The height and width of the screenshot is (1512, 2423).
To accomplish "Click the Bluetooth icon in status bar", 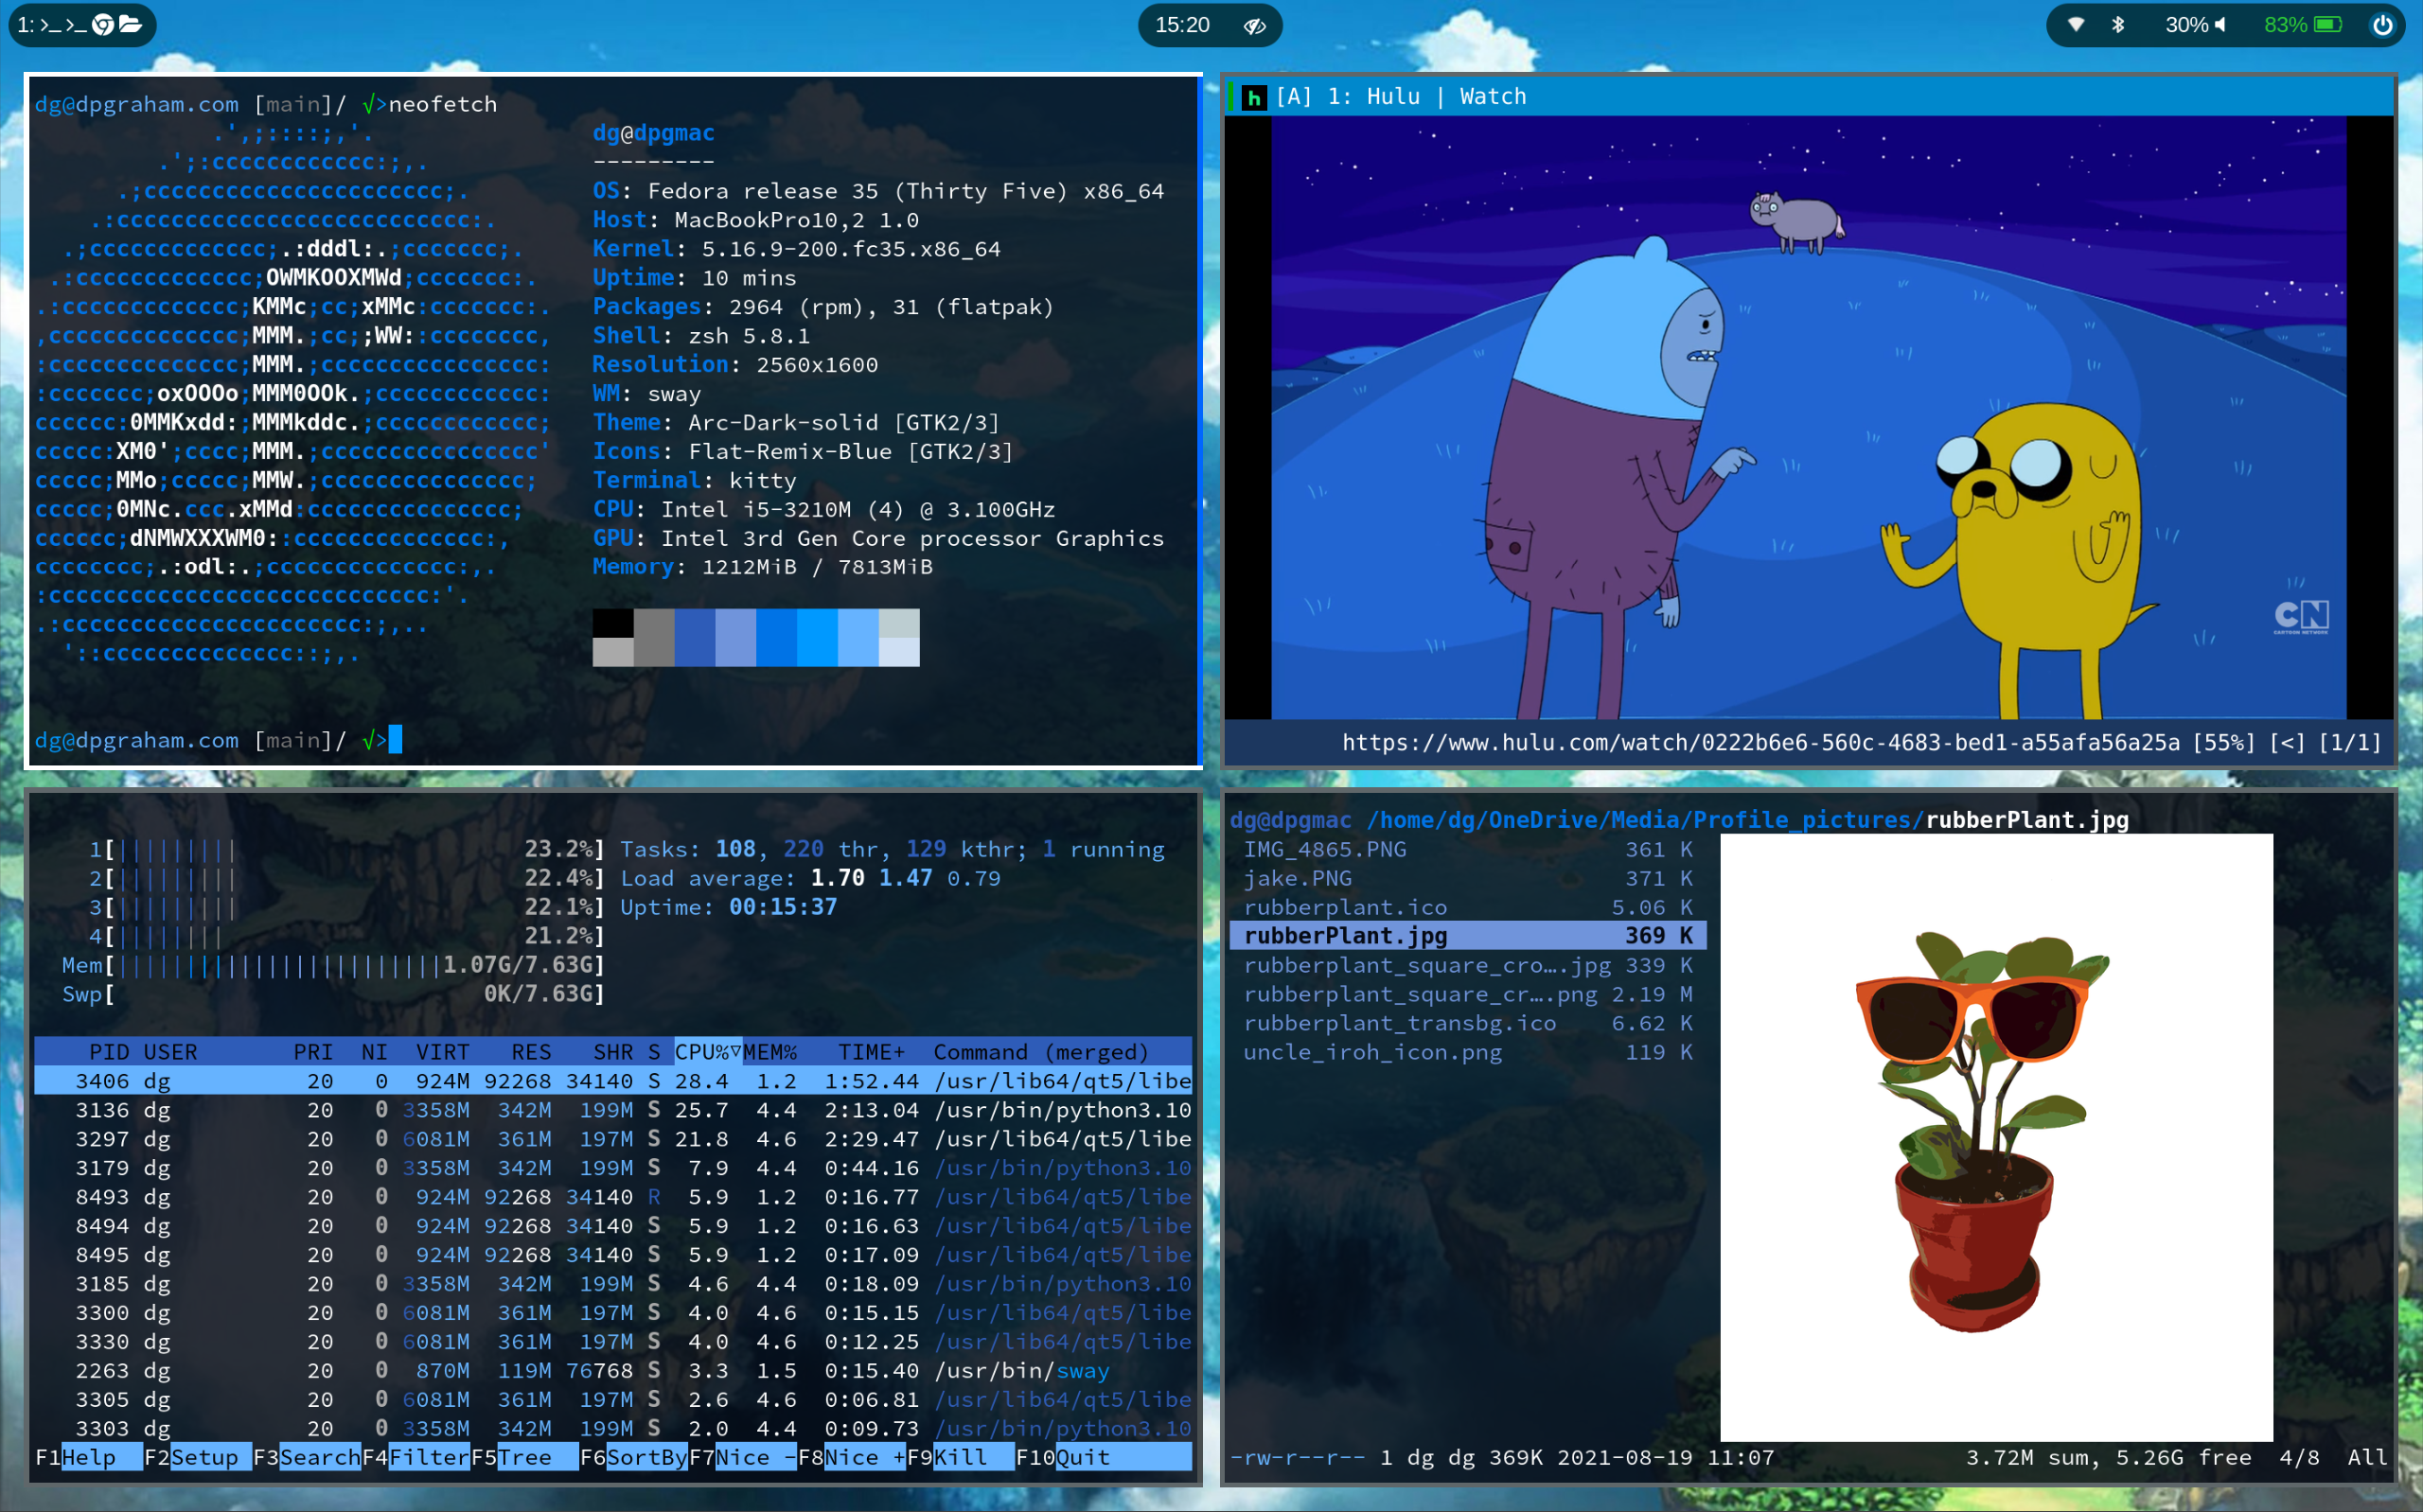I will point(2117,25).
